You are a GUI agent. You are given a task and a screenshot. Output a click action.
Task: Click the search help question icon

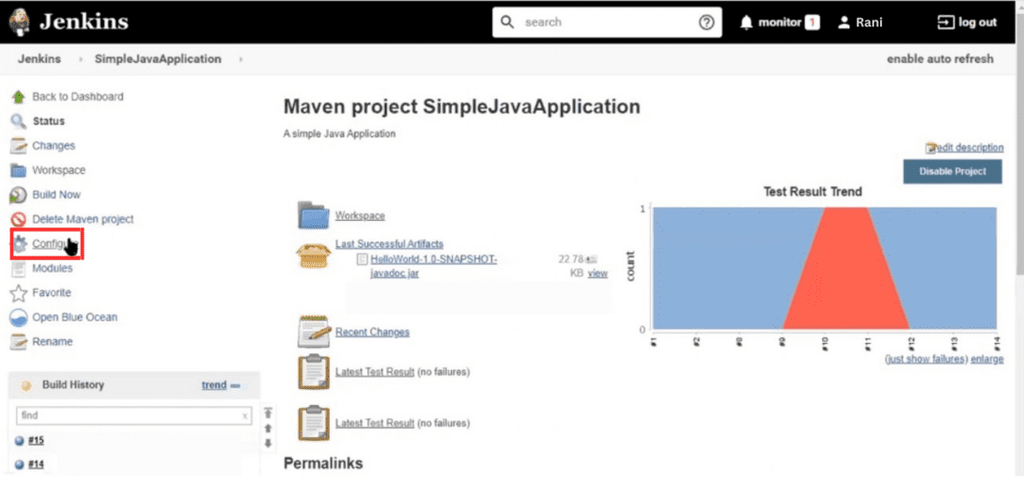click(x=706, y=22)
